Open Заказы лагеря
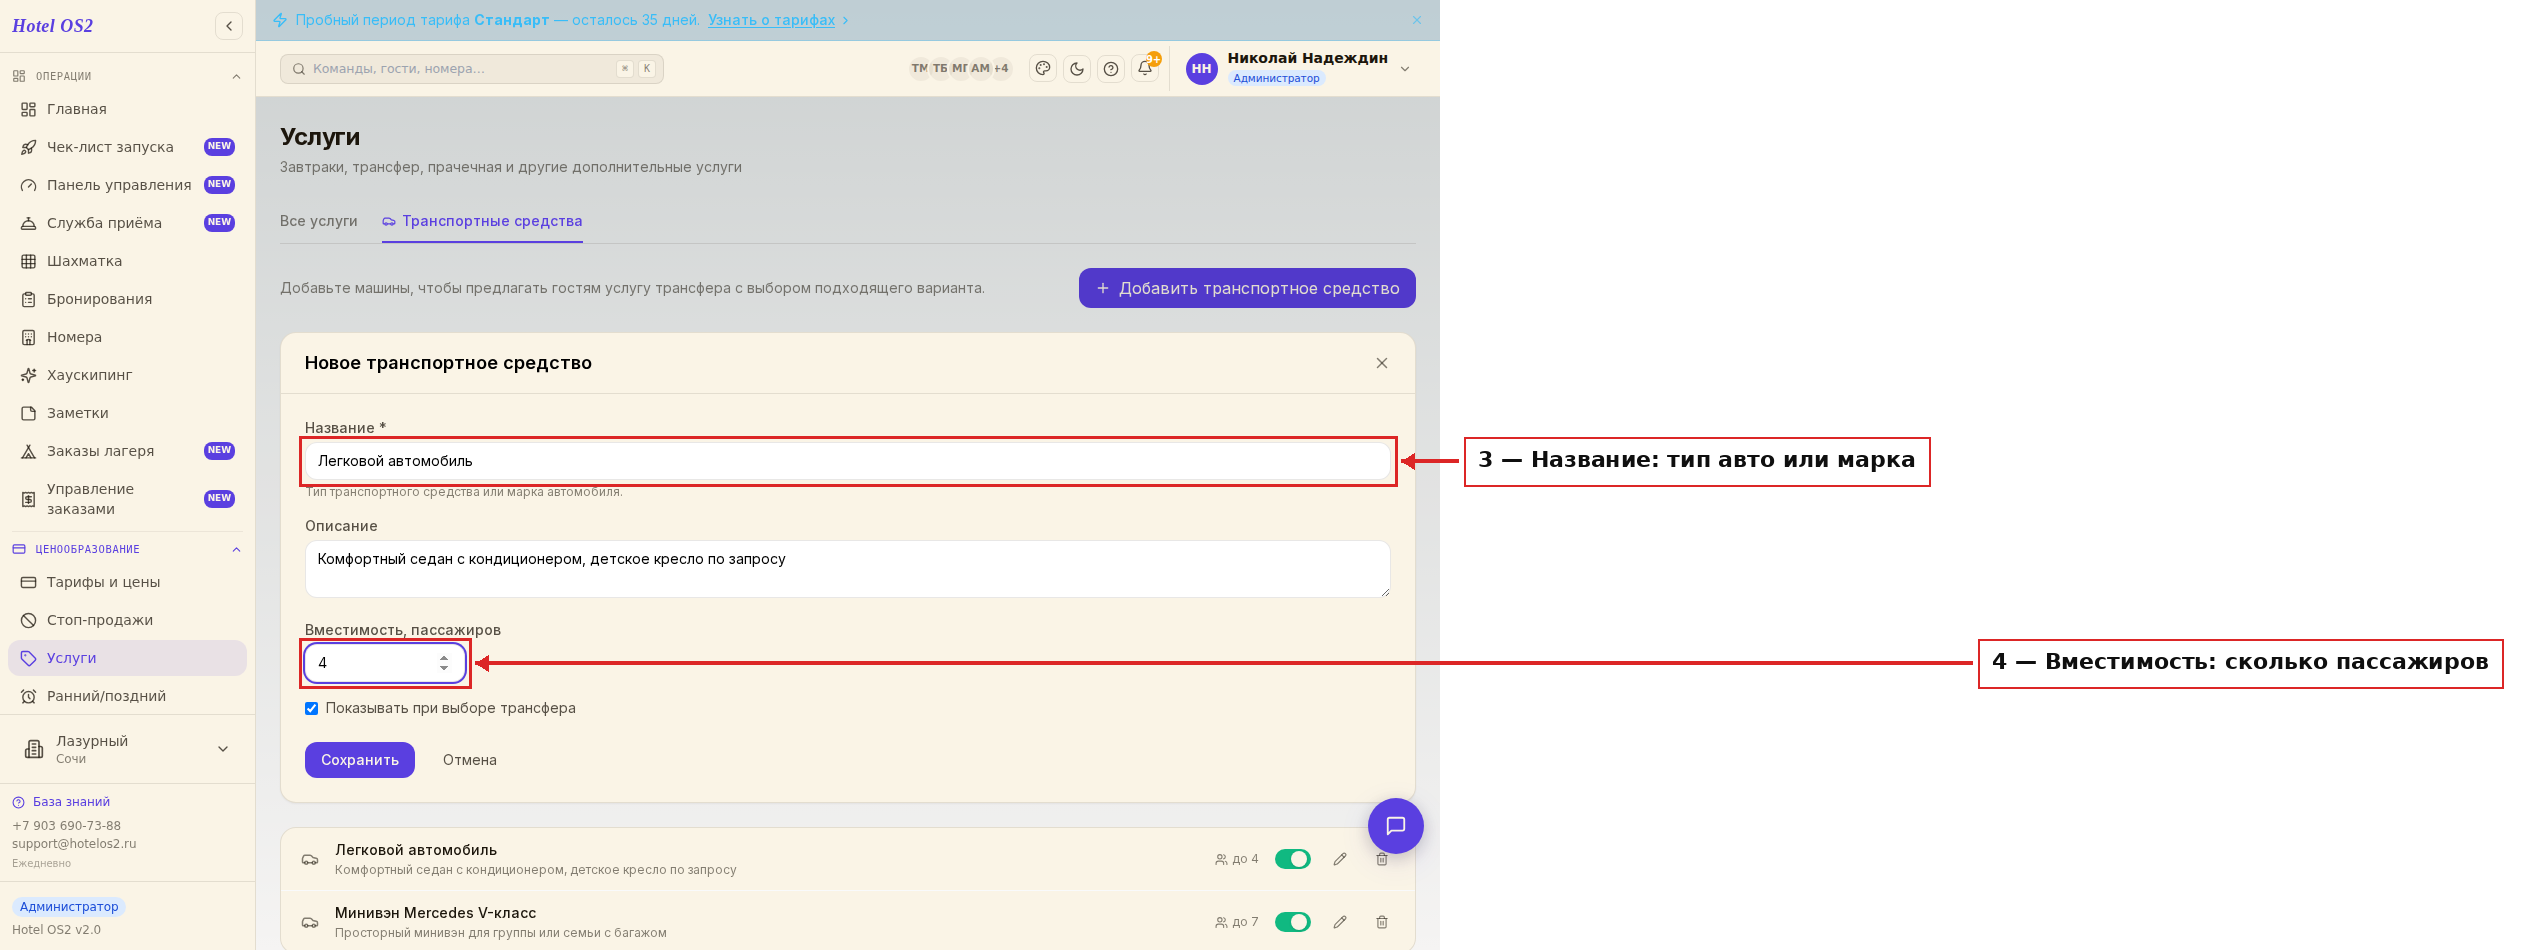Viewport: 2527px width, 950px height. (127, 451)
